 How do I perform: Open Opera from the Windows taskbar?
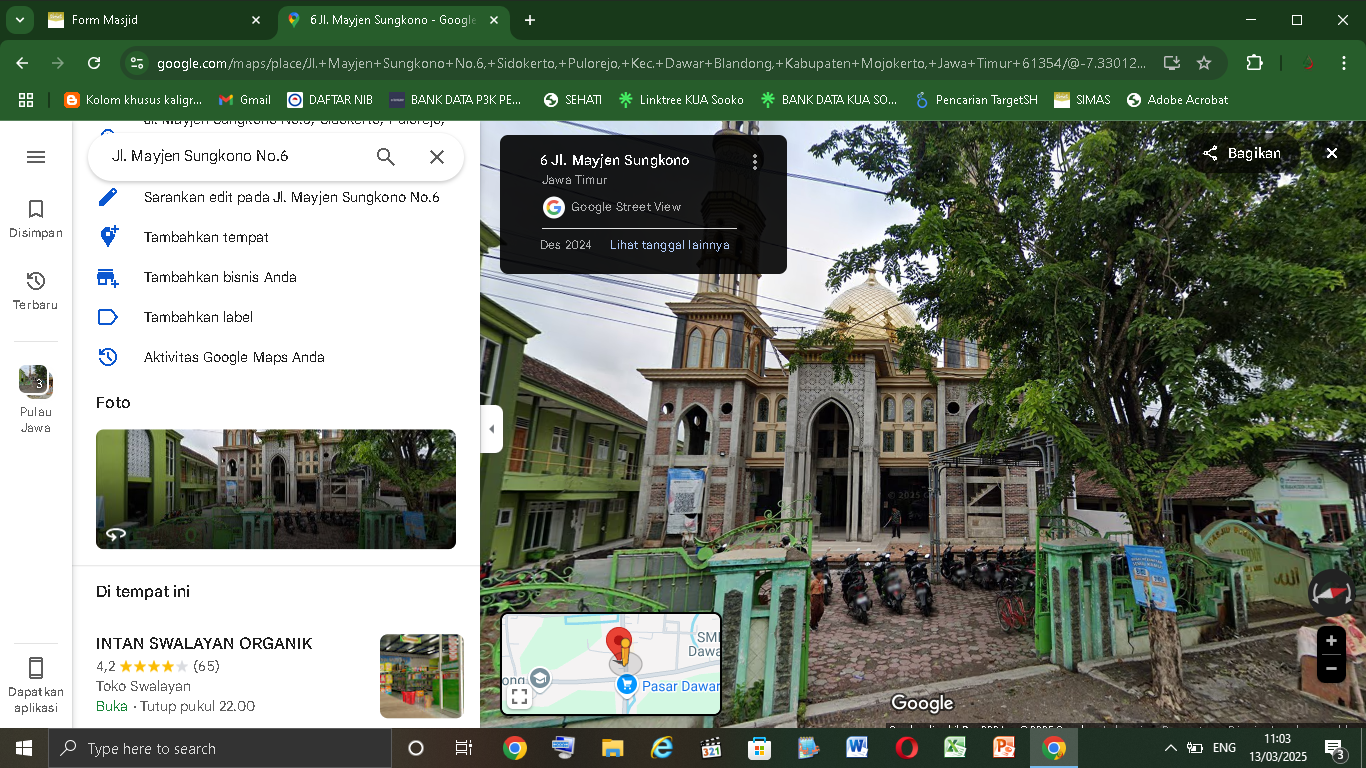coord(907,748)
